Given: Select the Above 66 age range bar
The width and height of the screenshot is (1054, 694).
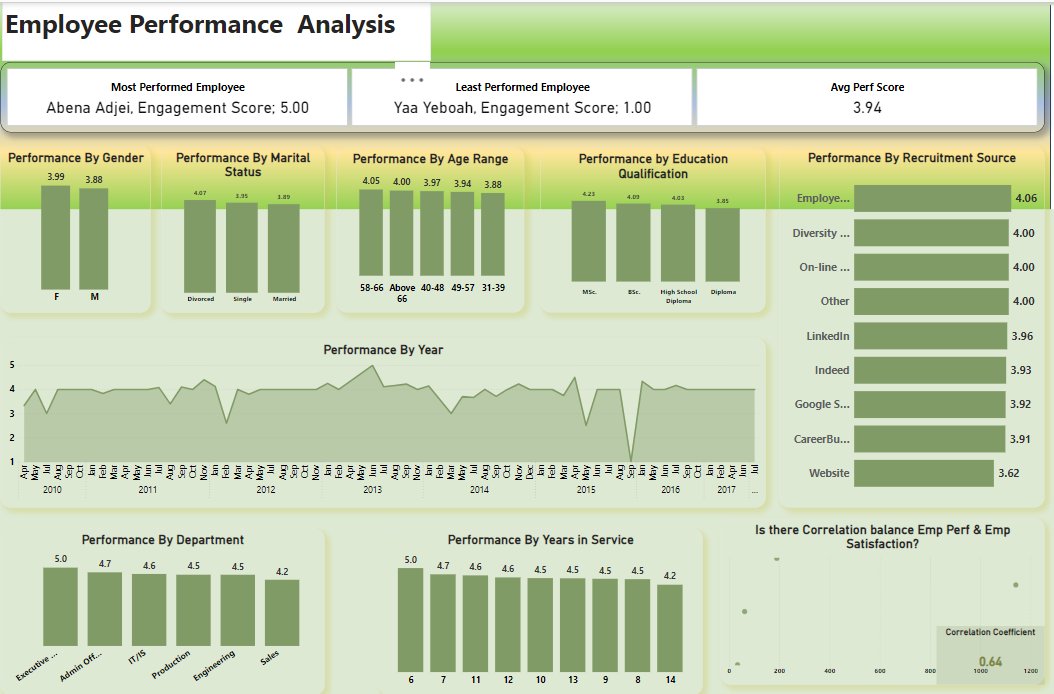Looking at the screenshot, I should [x=401, y=233].
